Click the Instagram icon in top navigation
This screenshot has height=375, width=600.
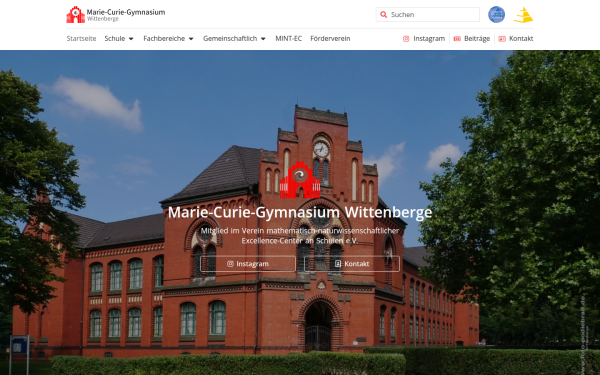pyautogui.click(x=406, y=39)
